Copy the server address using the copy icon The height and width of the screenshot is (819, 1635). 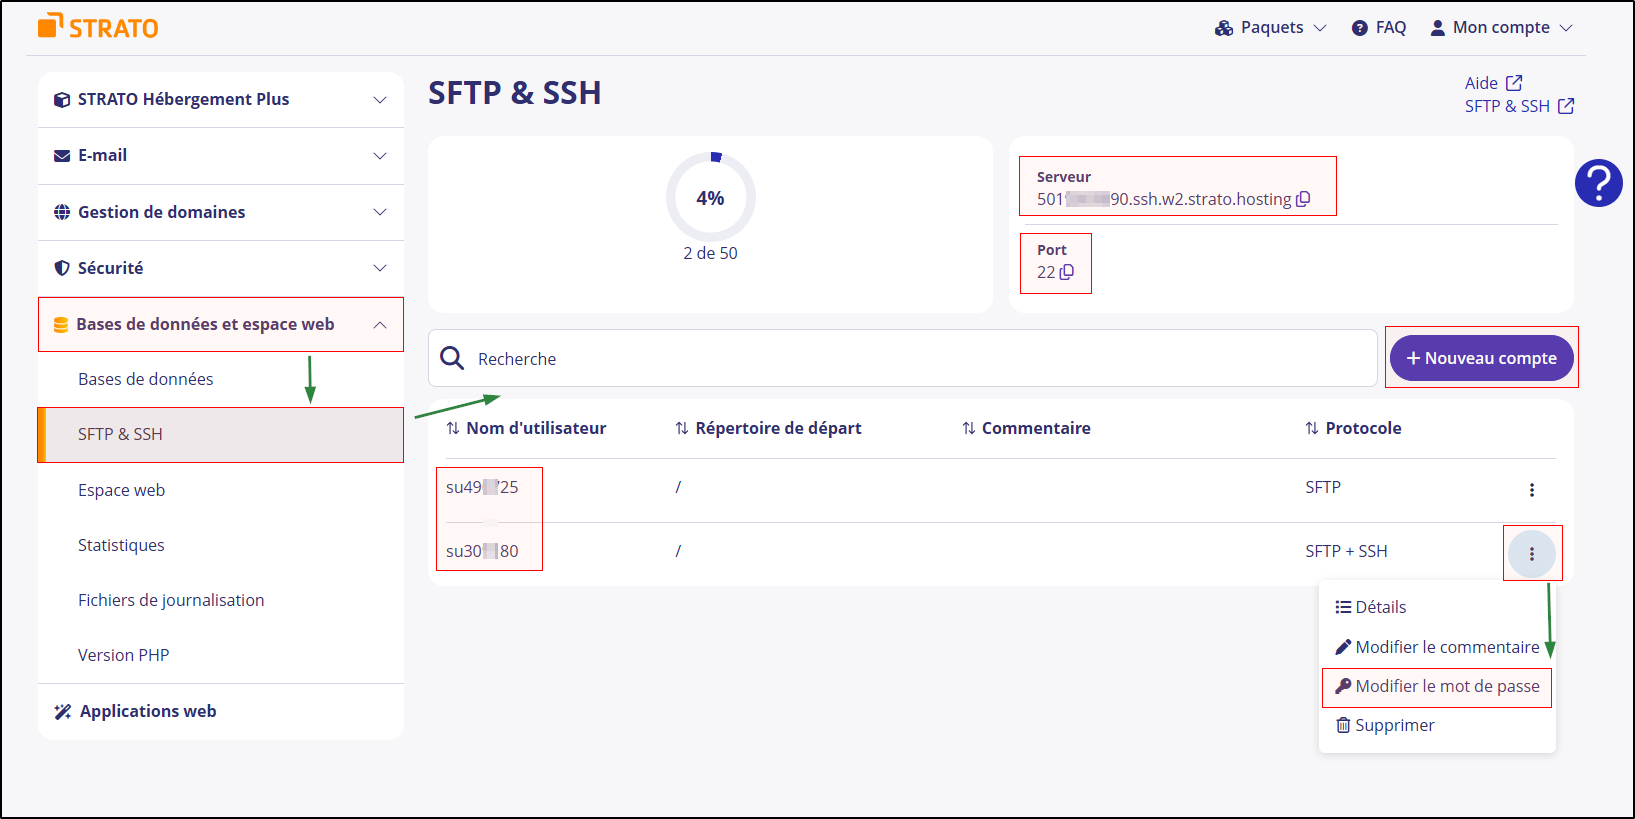pos(1303,199)
